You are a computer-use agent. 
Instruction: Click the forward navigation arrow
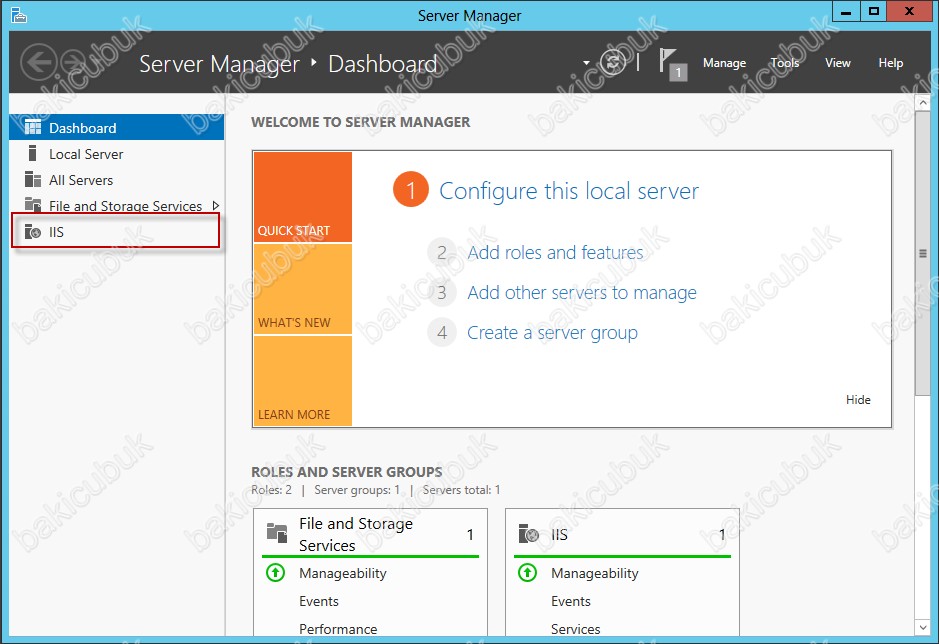click(x=74, y=62)
